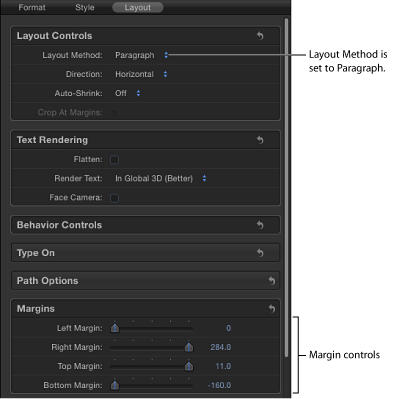Click the Bottom Margin label
This screenshot has height=399, width=402.
(x=73, y=385)
